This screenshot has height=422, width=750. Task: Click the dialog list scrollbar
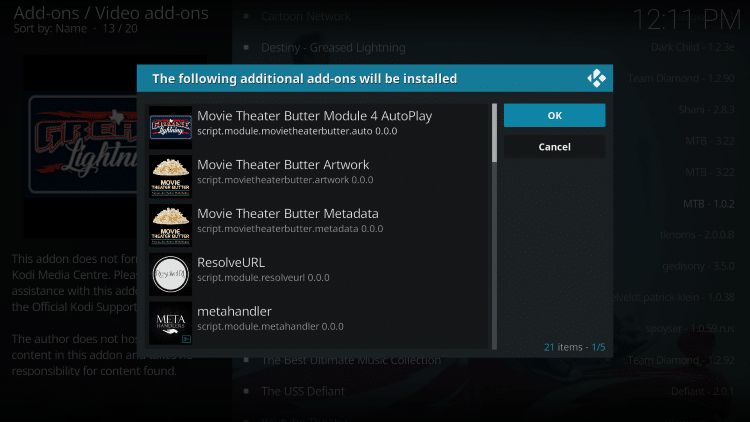pyautogui.click(x=494, y=226)
